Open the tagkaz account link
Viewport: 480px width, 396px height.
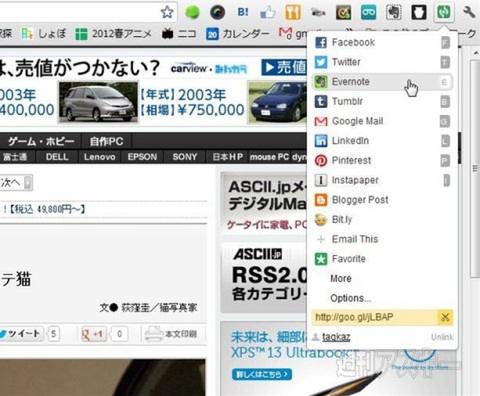pyautogui.click(x=336, y=337)
